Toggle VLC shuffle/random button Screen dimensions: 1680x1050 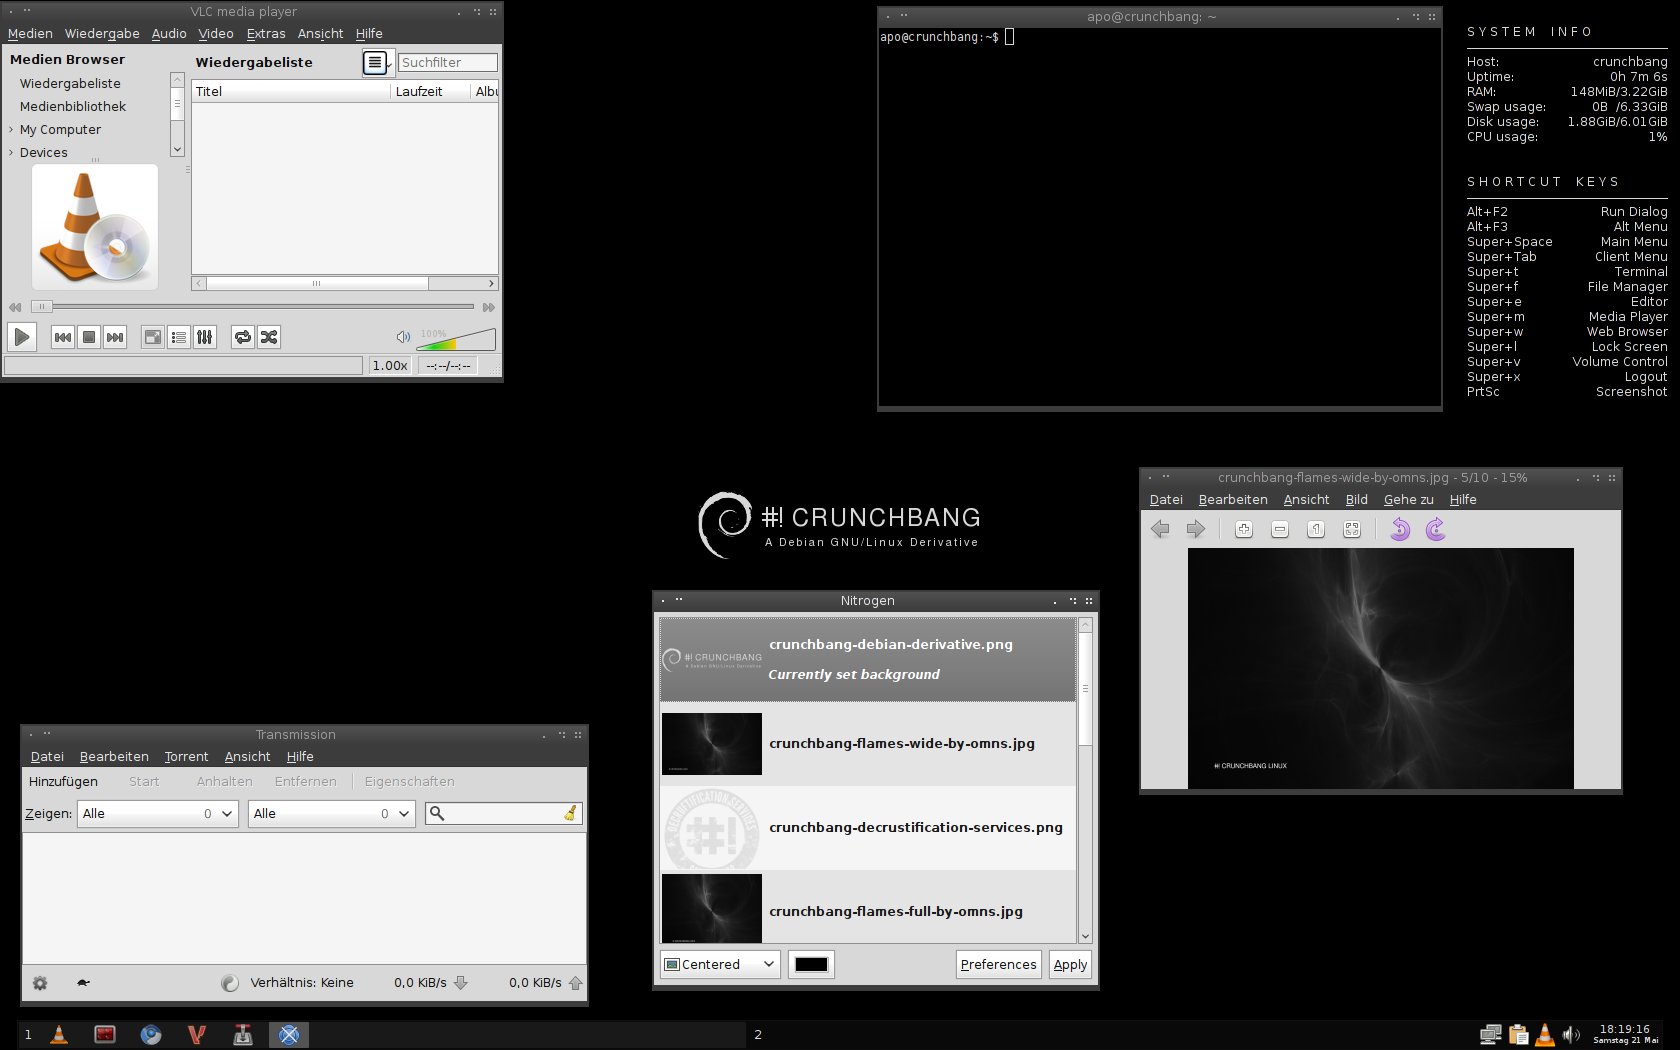click(x=269, y=337)
